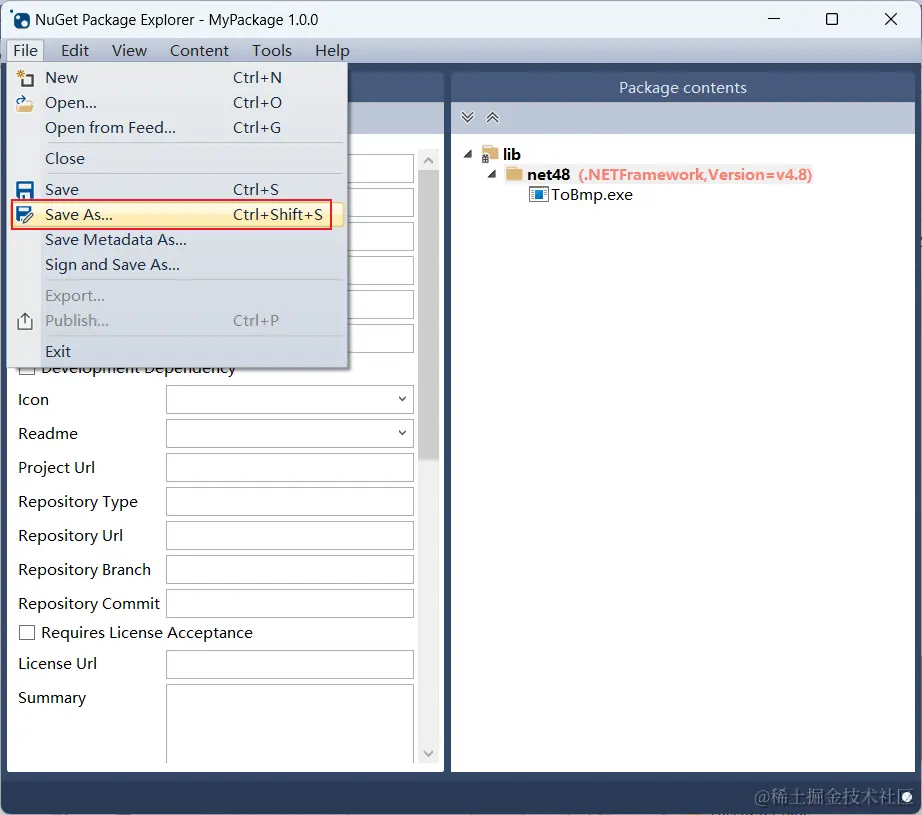Click the New package icon in File menu
Screen dimensions: 922x815
(25, 78)
